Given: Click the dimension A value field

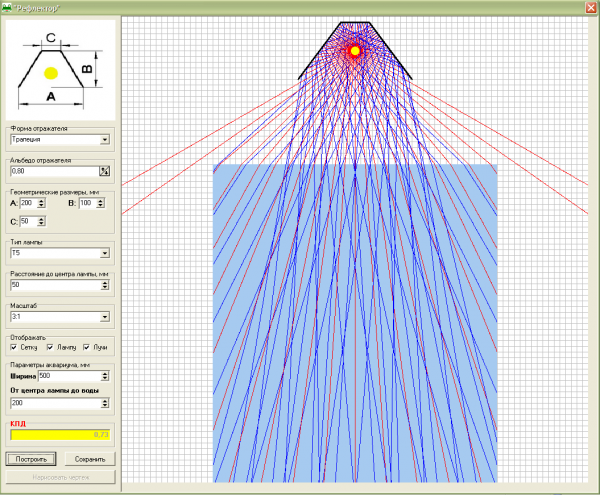Looking at the screenshot, I should point(28,203).
